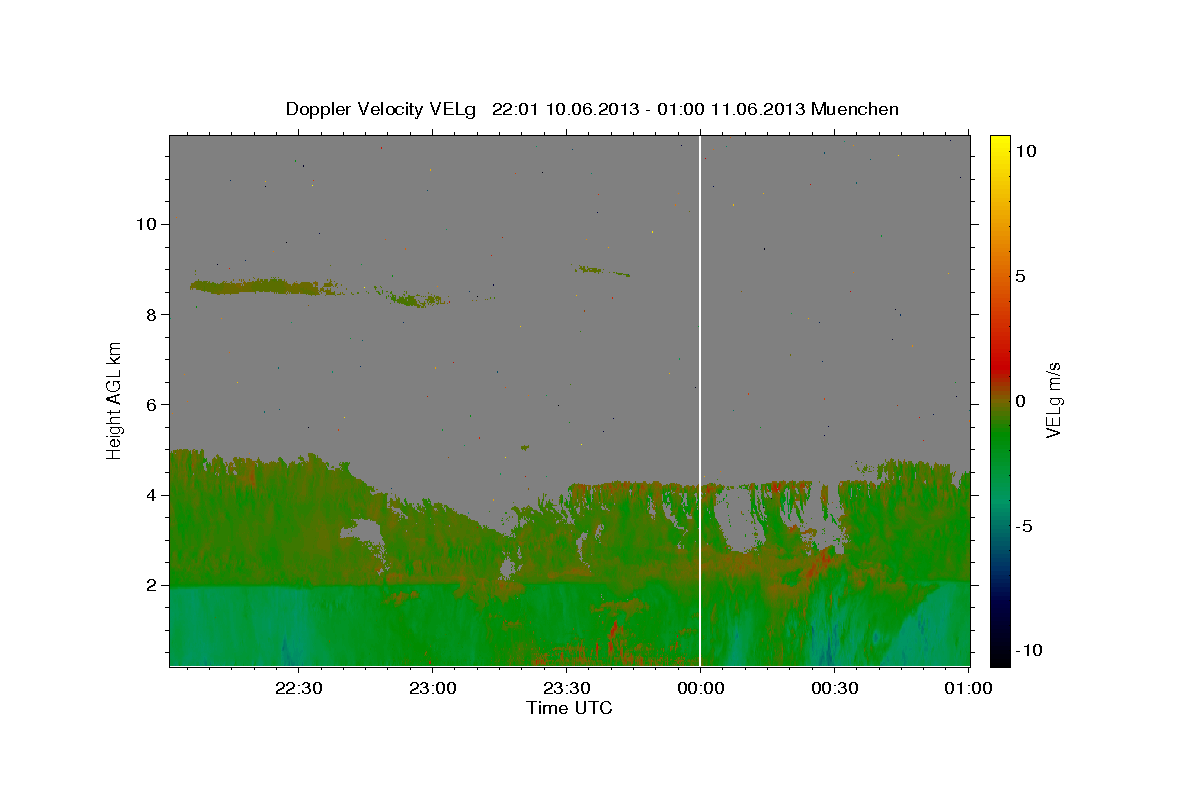
Task: Select the 23:00 time tick label
Action: click(x=433, y=688)
